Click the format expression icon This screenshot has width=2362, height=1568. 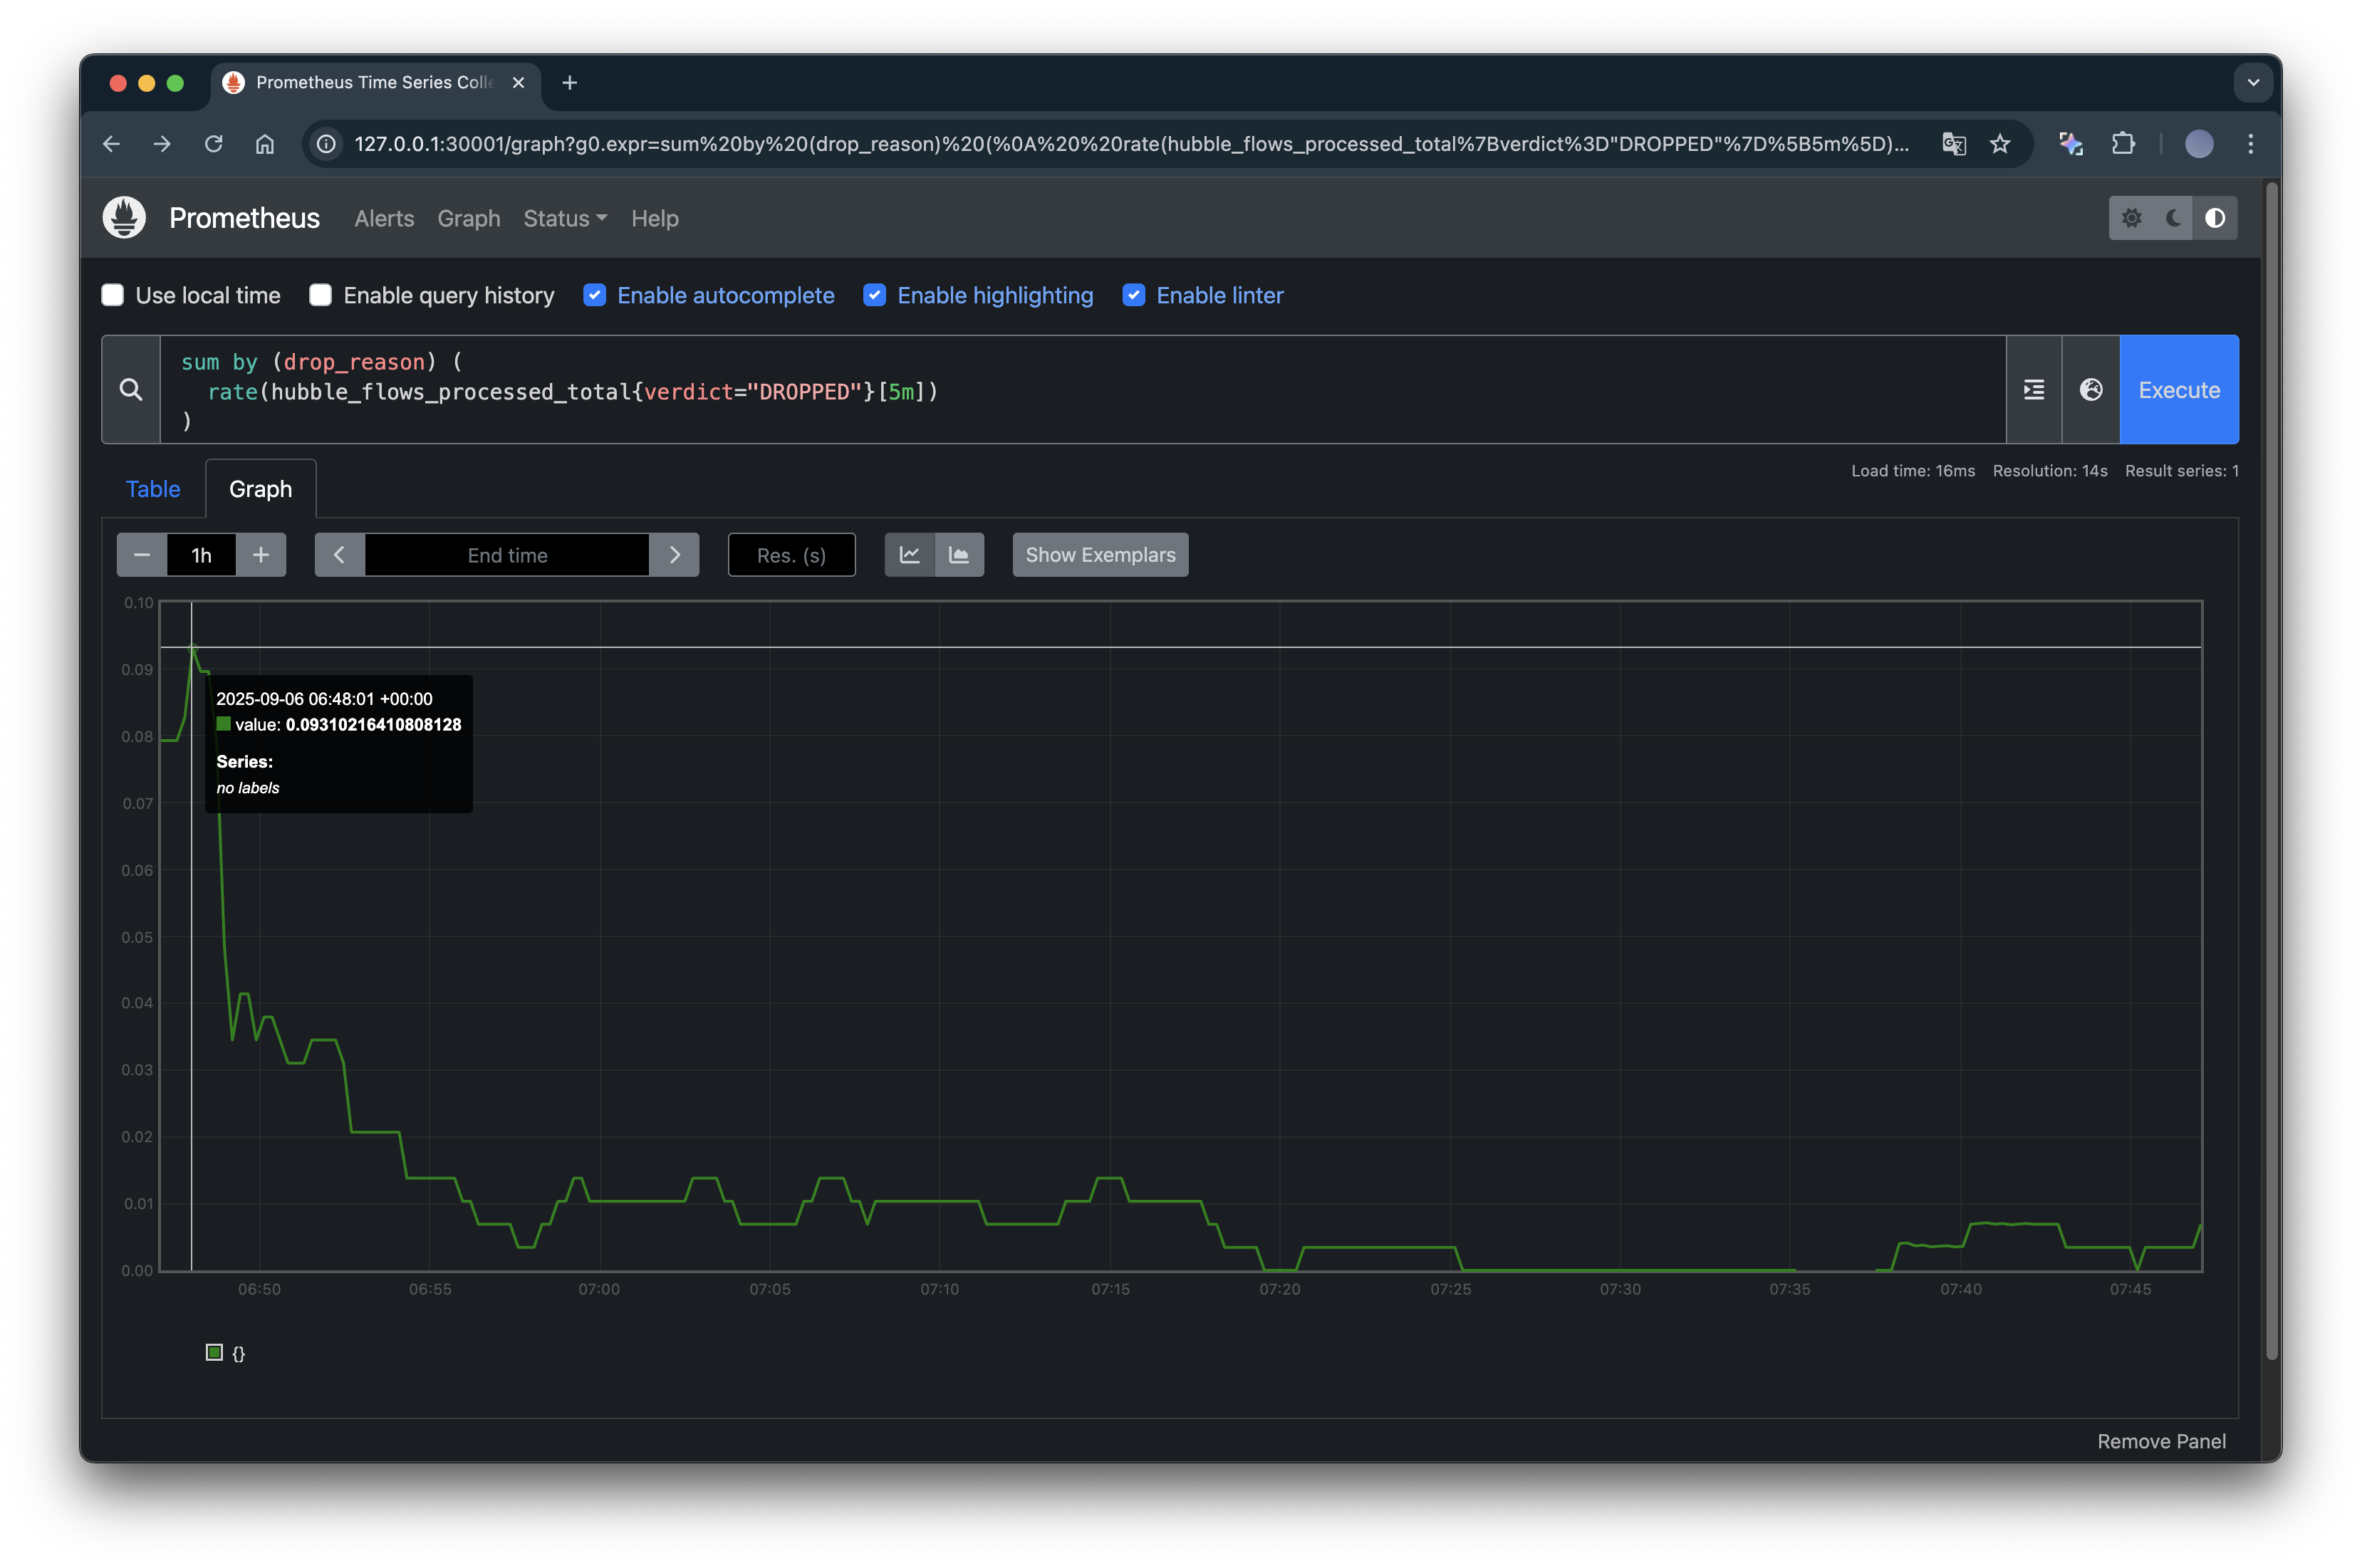click(x=2033, y=390)
